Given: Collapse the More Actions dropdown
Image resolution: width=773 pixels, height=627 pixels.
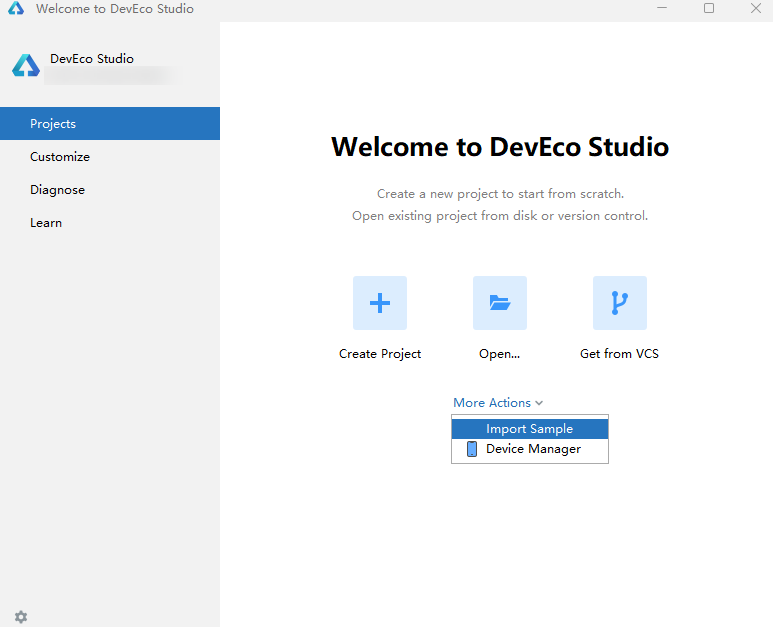Looking at the screenshot, I should [x=498, y=403].
